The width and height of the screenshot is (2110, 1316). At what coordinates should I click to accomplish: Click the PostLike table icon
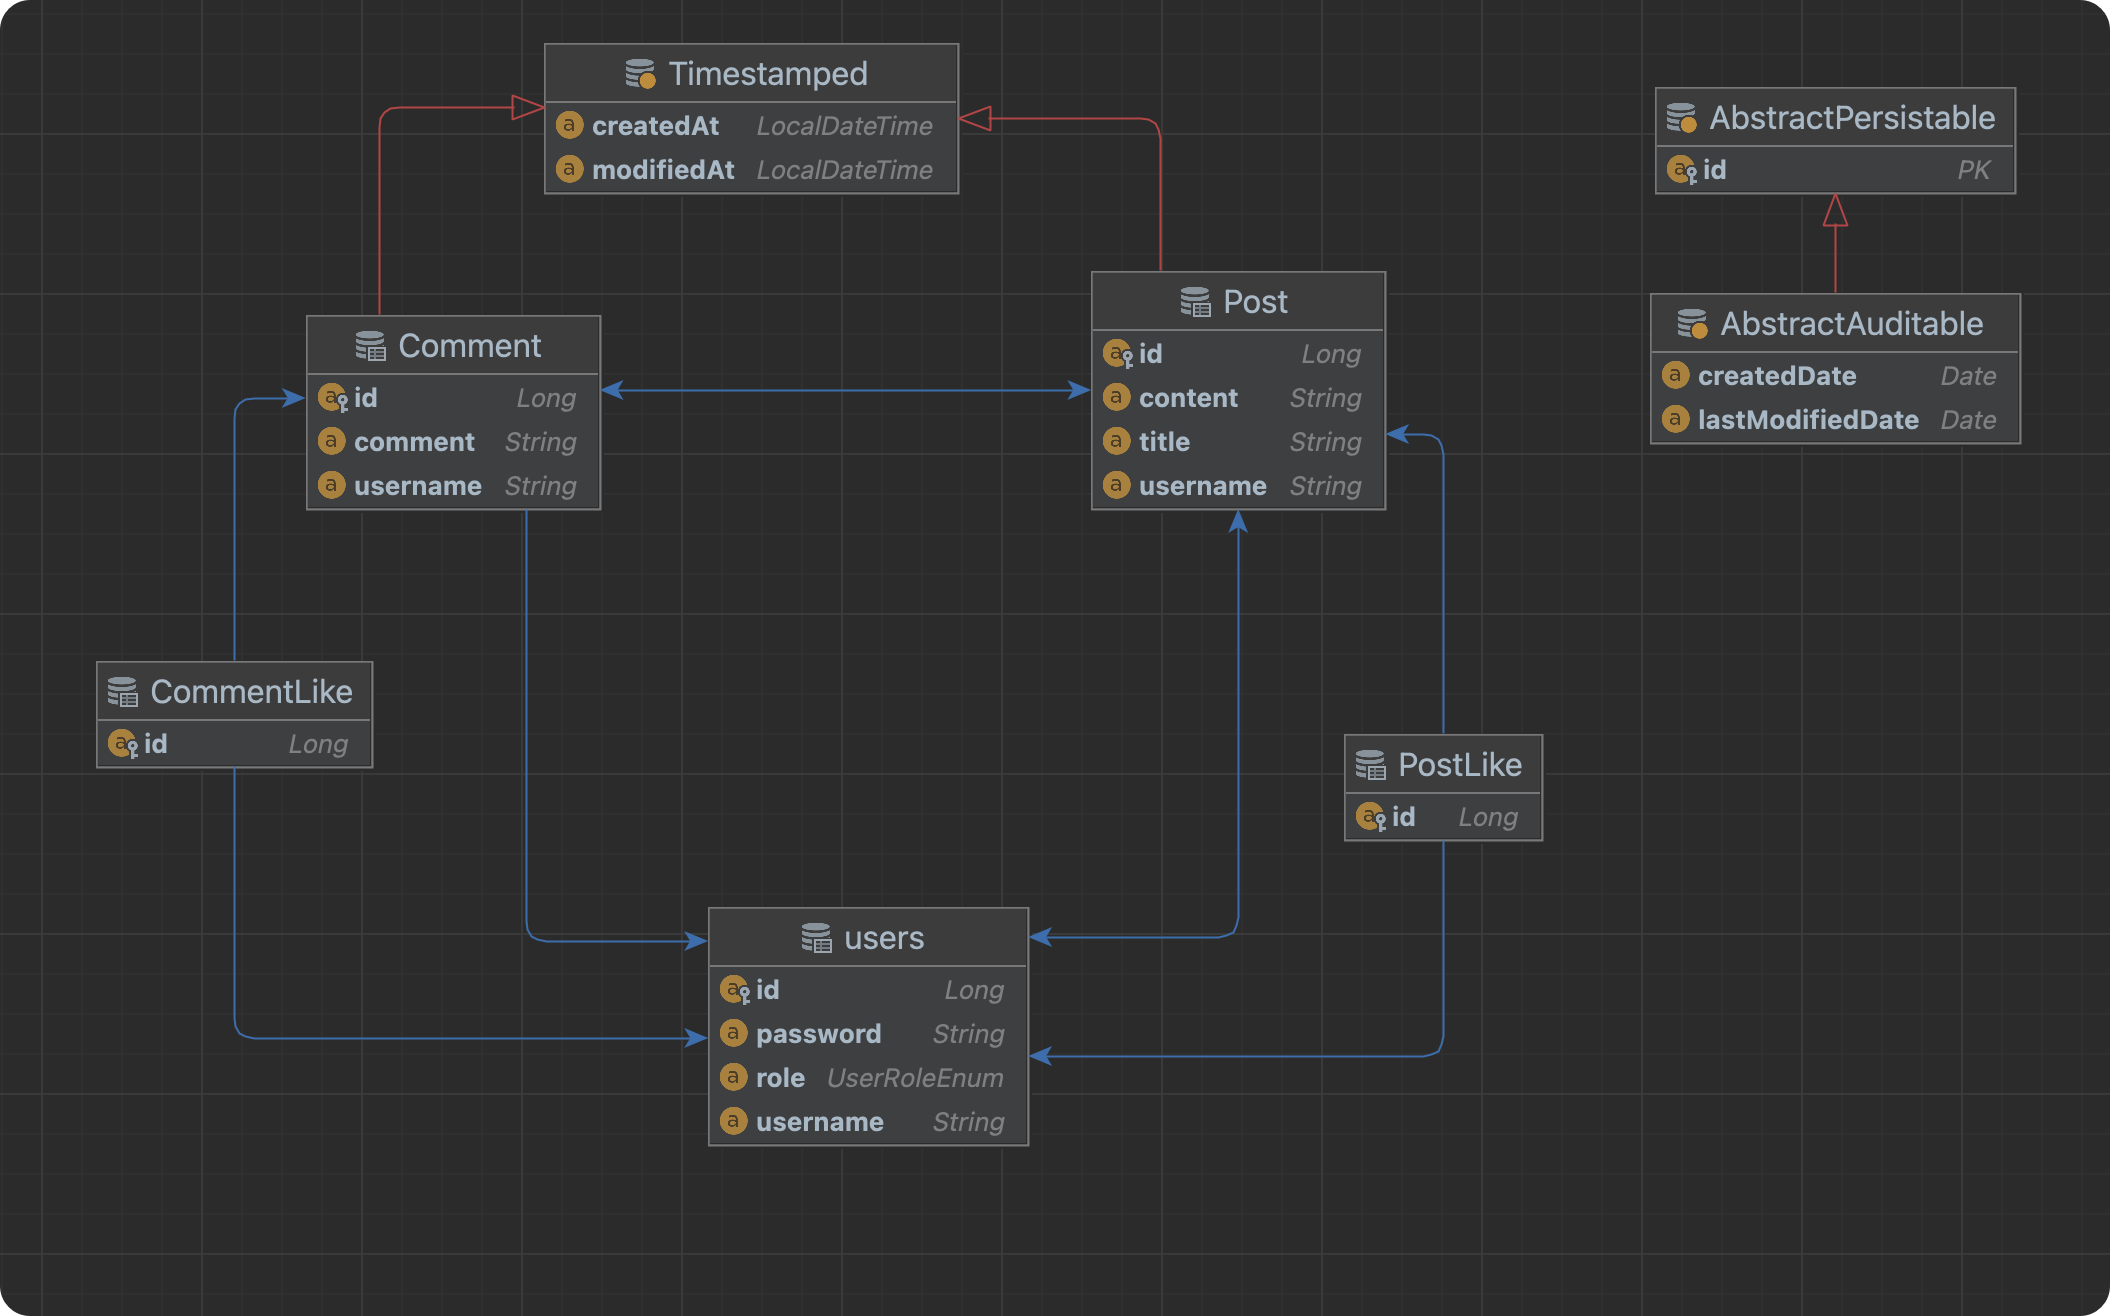(x=1370, y=765)
